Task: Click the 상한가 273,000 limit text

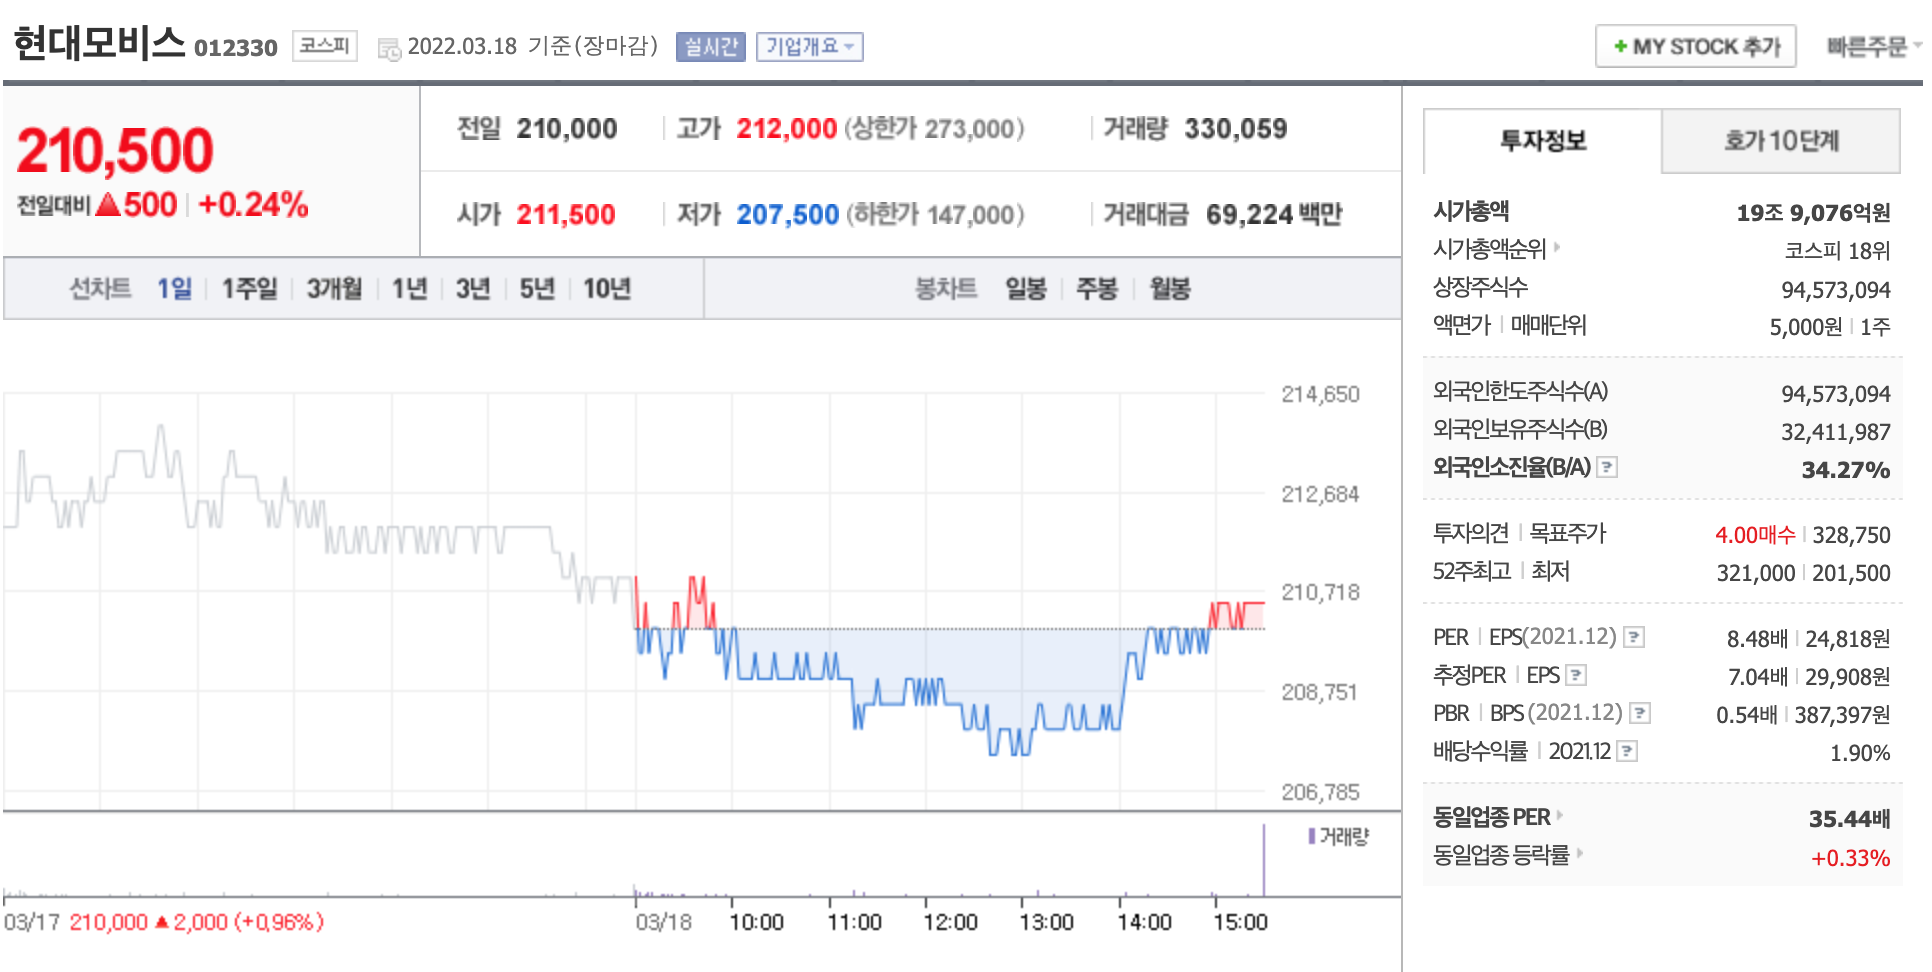Action: (935, 129)
